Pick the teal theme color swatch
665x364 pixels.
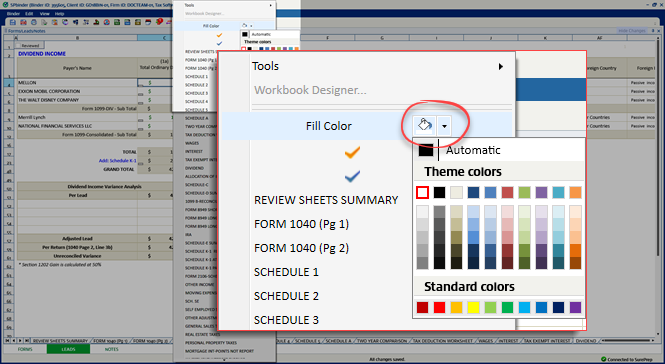[x=558, y=193]
